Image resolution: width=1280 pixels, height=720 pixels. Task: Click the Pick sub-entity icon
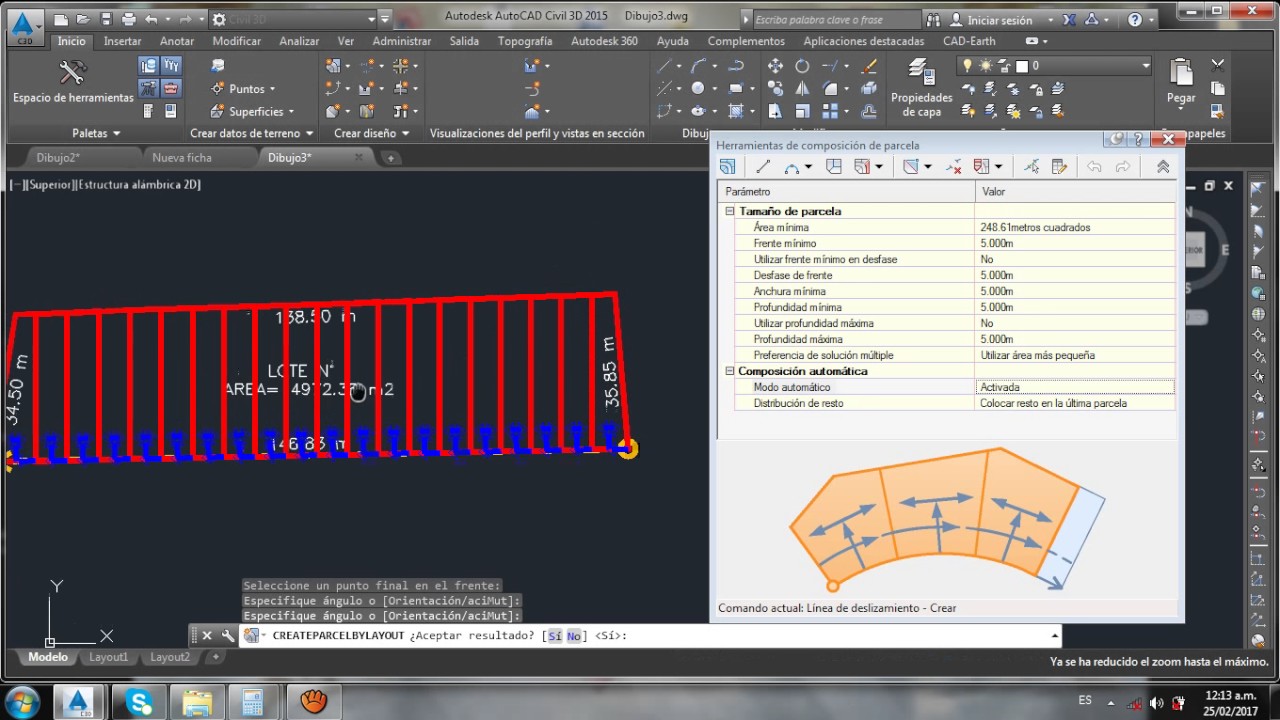[x=1032, y=167]
